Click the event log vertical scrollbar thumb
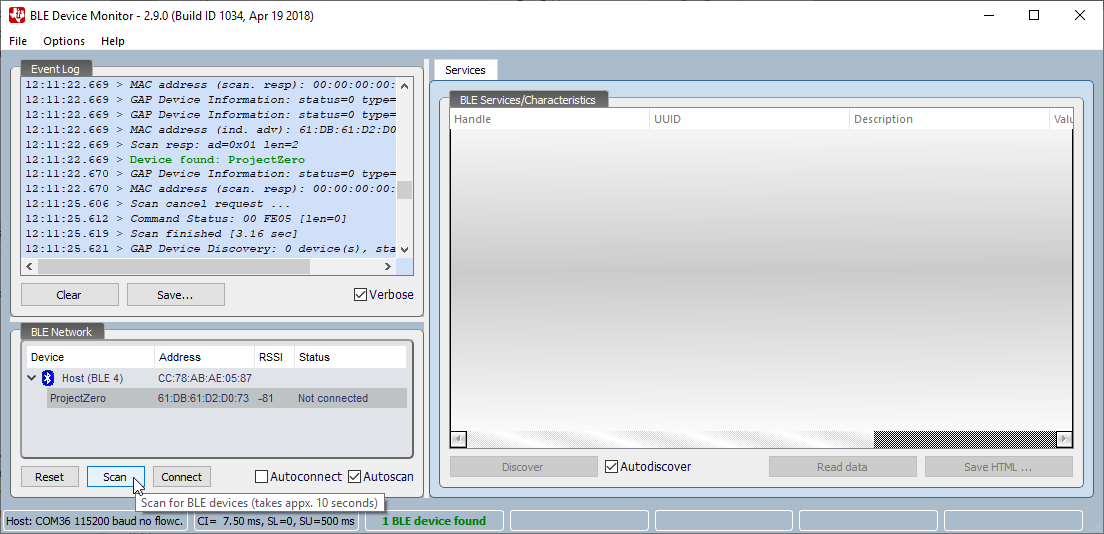Image resolution: width=1104 pixels, height=534 pixels. [405, 190]
